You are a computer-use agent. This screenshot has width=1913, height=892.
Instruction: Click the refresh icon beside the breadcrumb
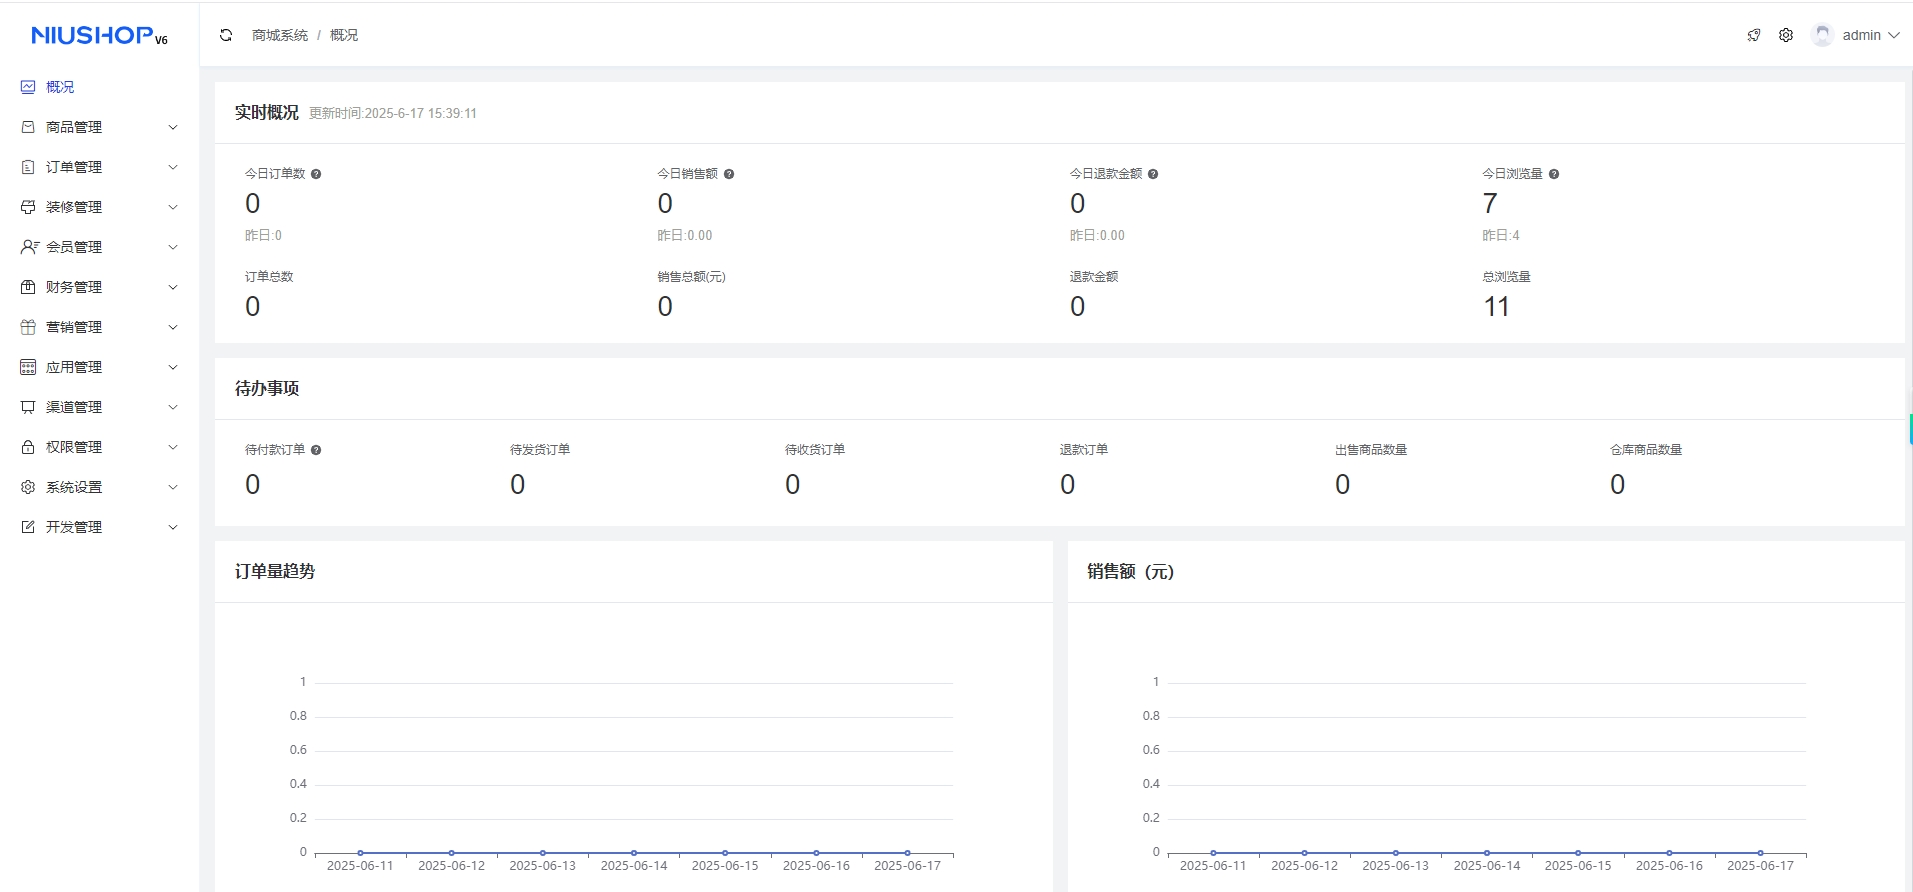[226, 35]
